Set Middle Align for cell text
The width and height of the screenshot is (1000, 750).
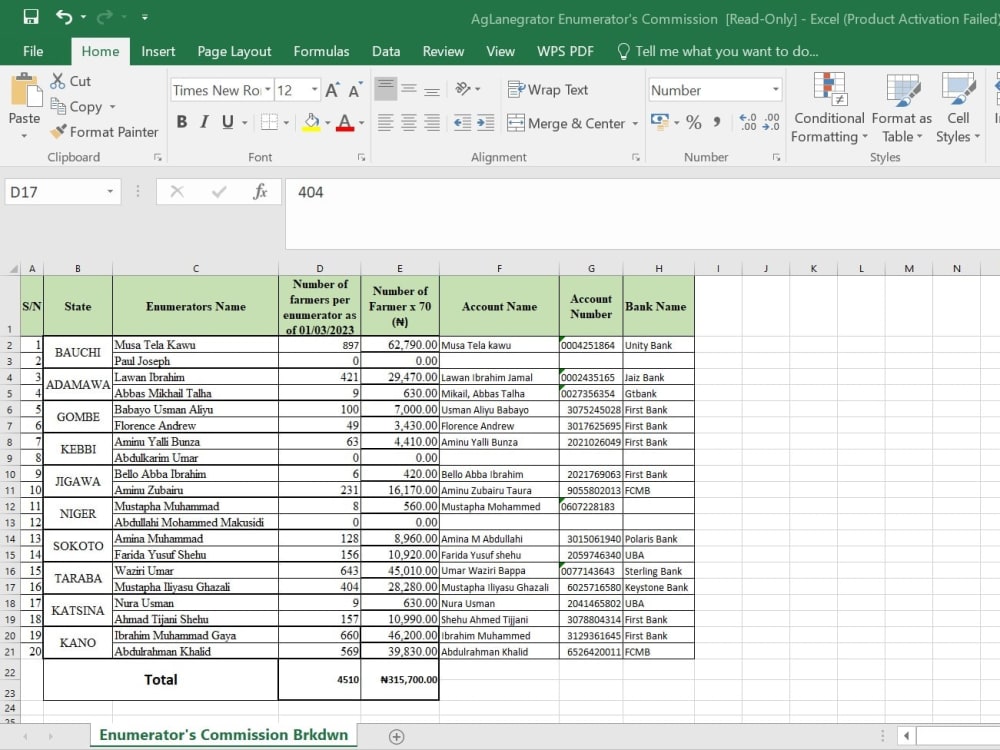(409, 89)
